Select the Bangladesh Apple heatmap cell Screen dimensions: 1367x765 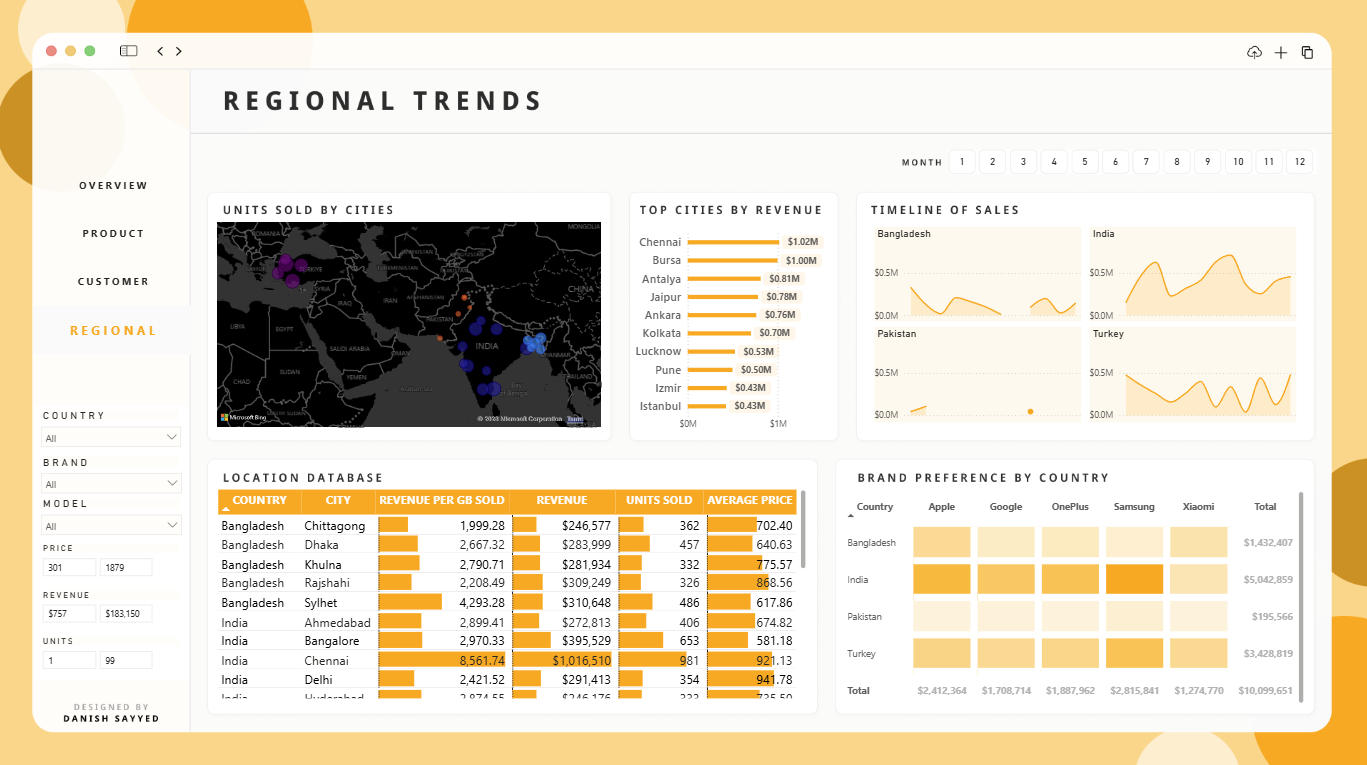942,543
